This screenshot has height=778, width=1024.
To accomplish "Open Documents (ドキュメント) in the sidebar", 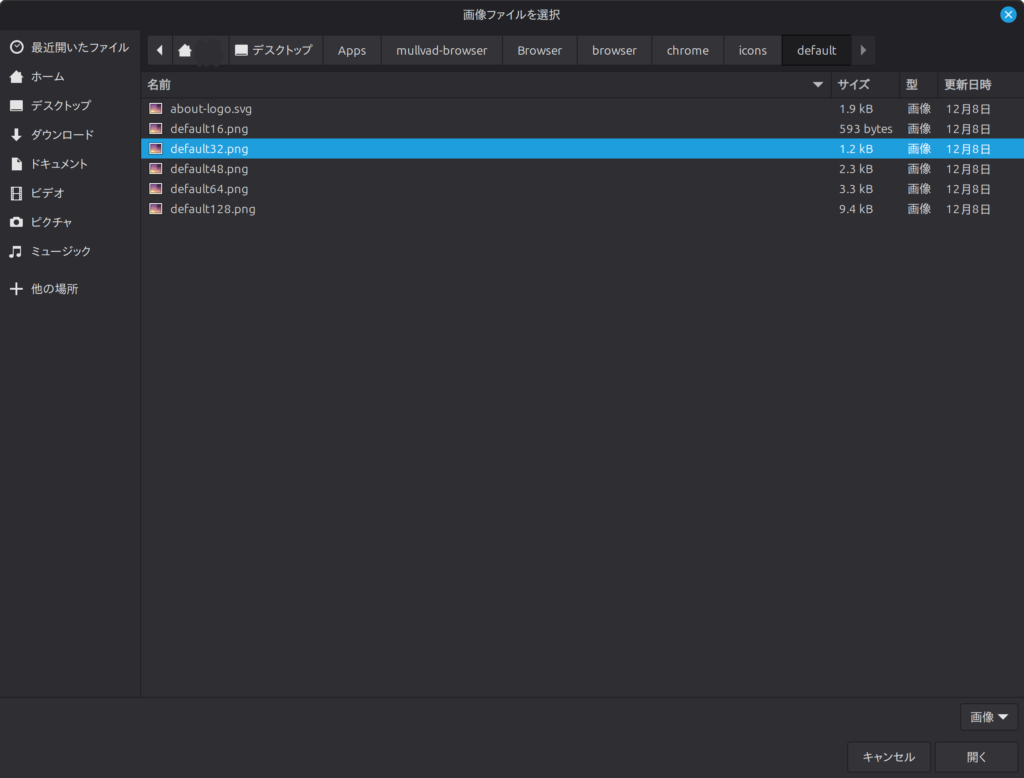I will click(59, 164).
